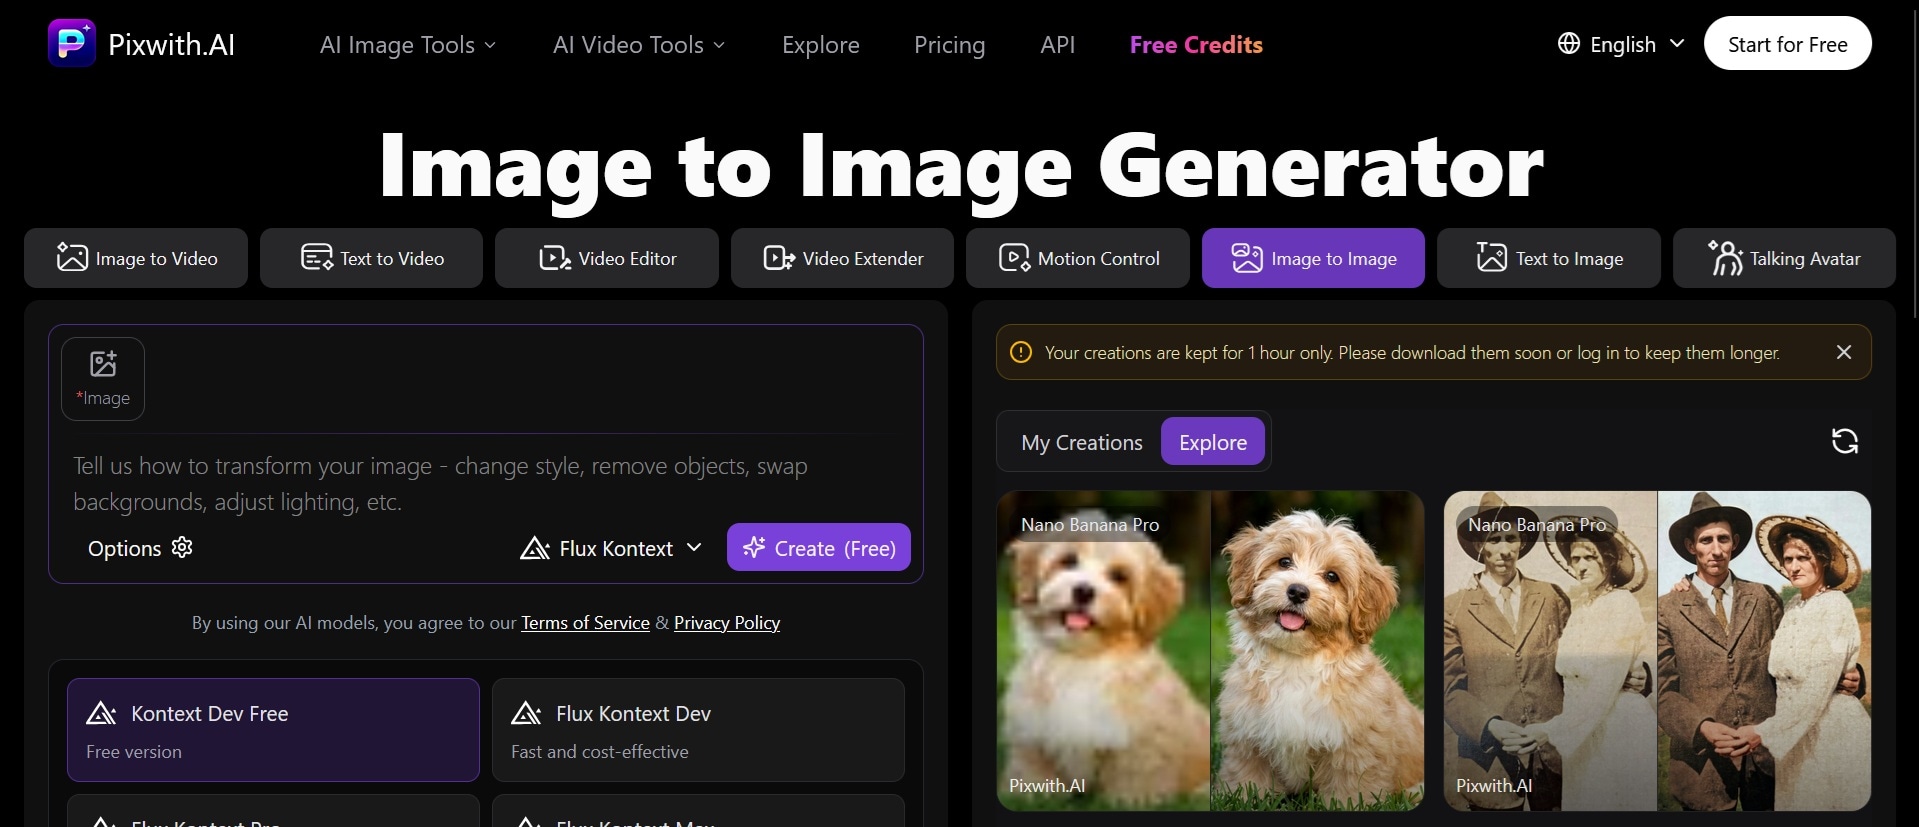Open the Video Editor tool
The width and height of the screenshot is (1919, 827).
point(607,258)
